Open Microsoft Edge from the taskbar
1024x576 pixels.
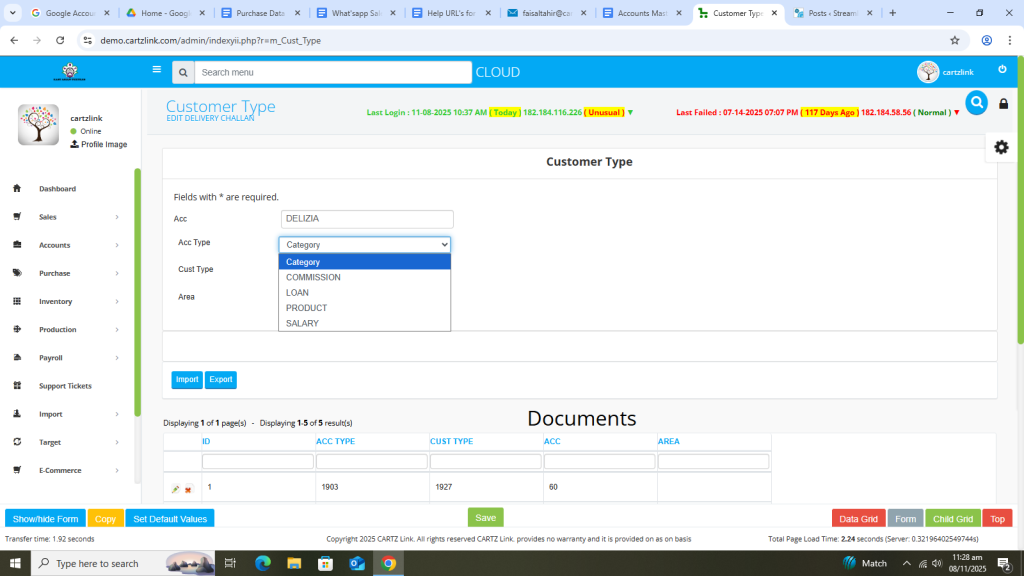(263, 563)
